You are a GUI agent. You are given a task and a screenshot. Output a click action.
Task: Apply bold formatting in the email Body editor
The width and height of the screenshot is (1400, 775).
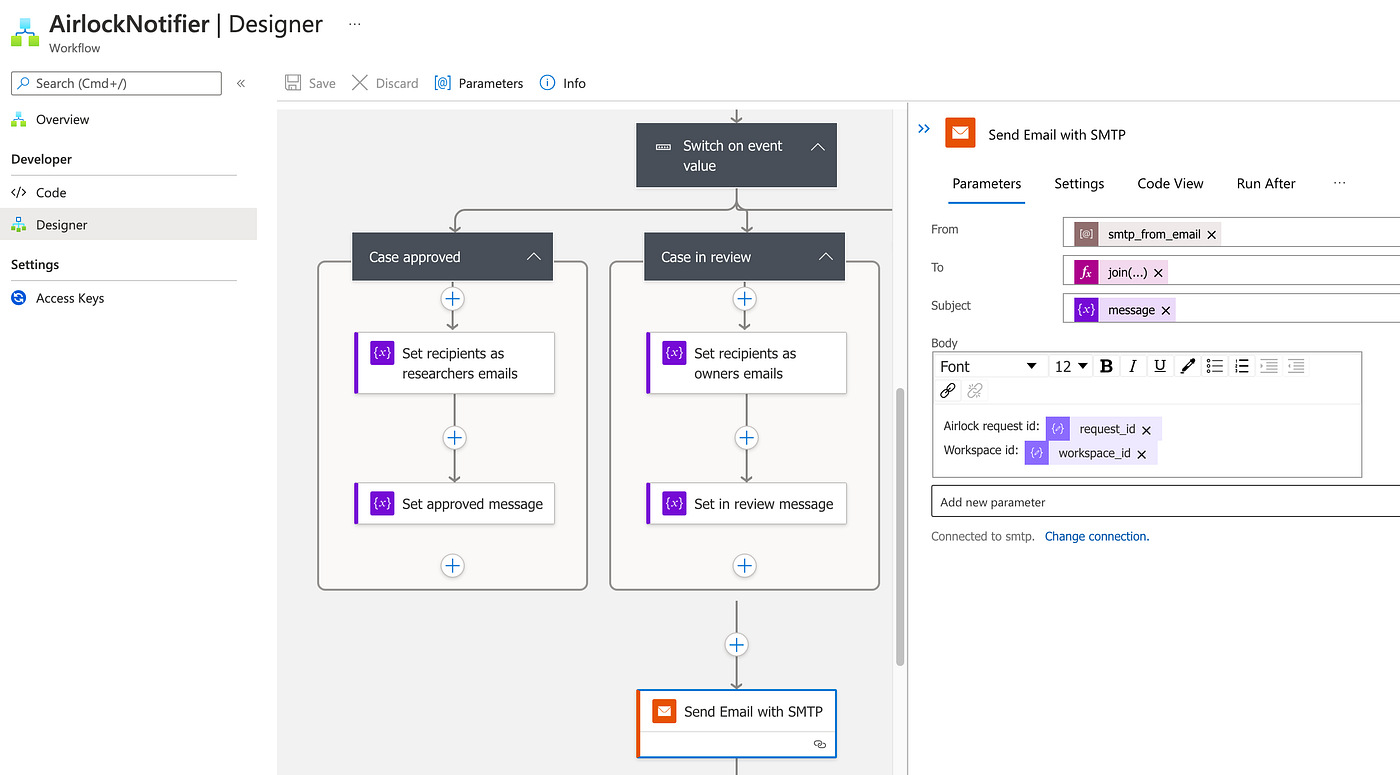pos(1106,366)
